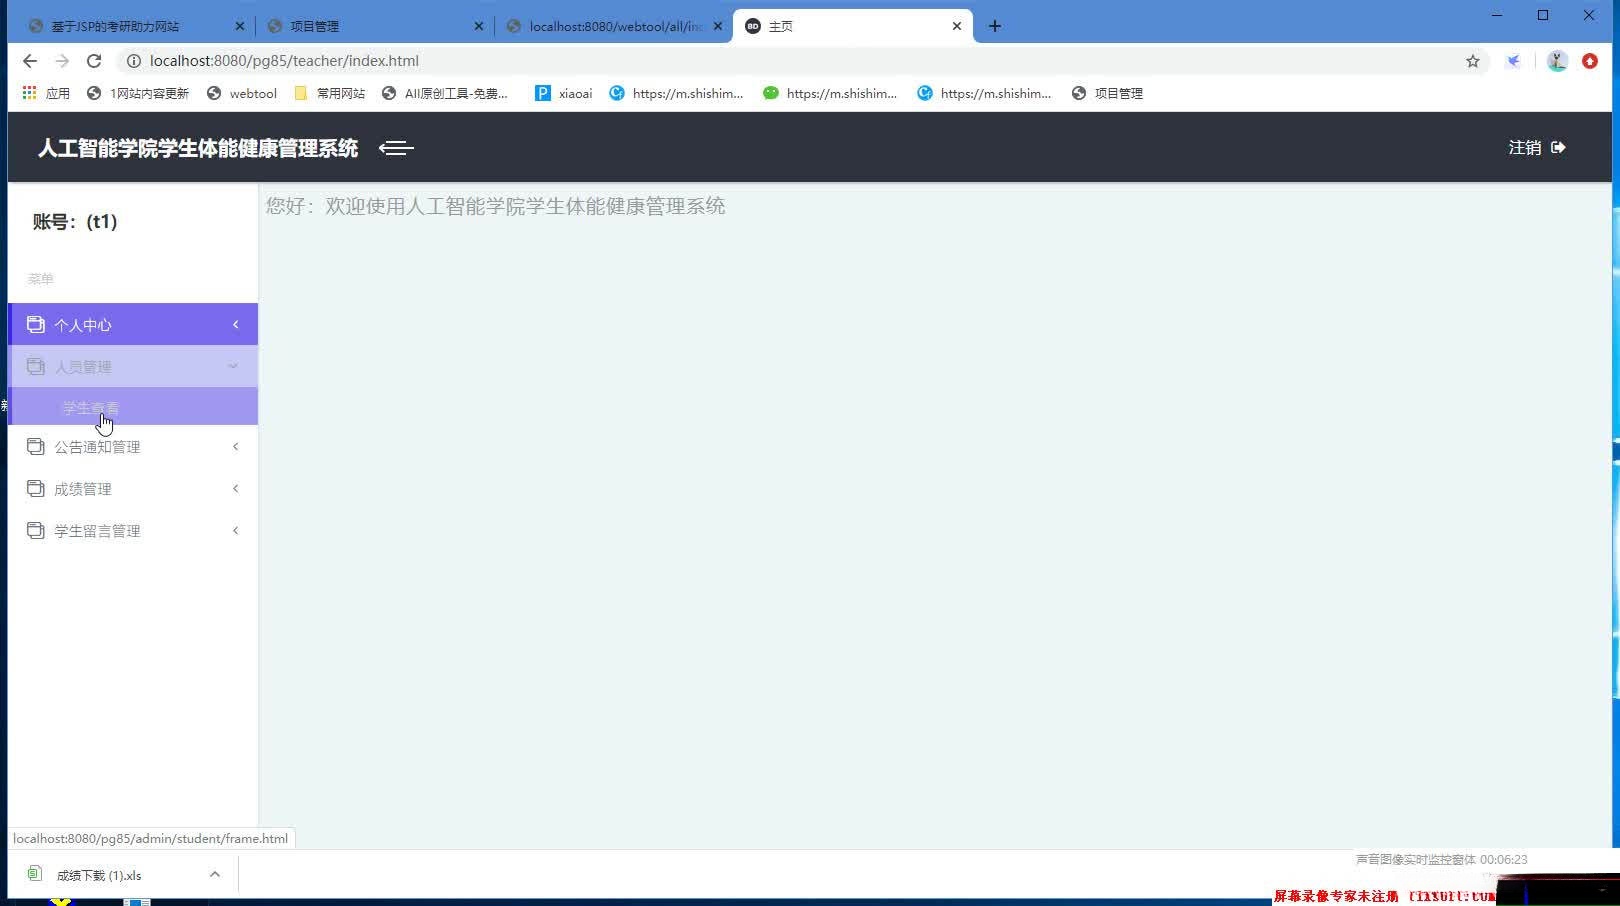Screen dimensions: 1620x906
Task: Open options for the 成绩下载 (1).xls download
Action: click(x=215, y=873)
